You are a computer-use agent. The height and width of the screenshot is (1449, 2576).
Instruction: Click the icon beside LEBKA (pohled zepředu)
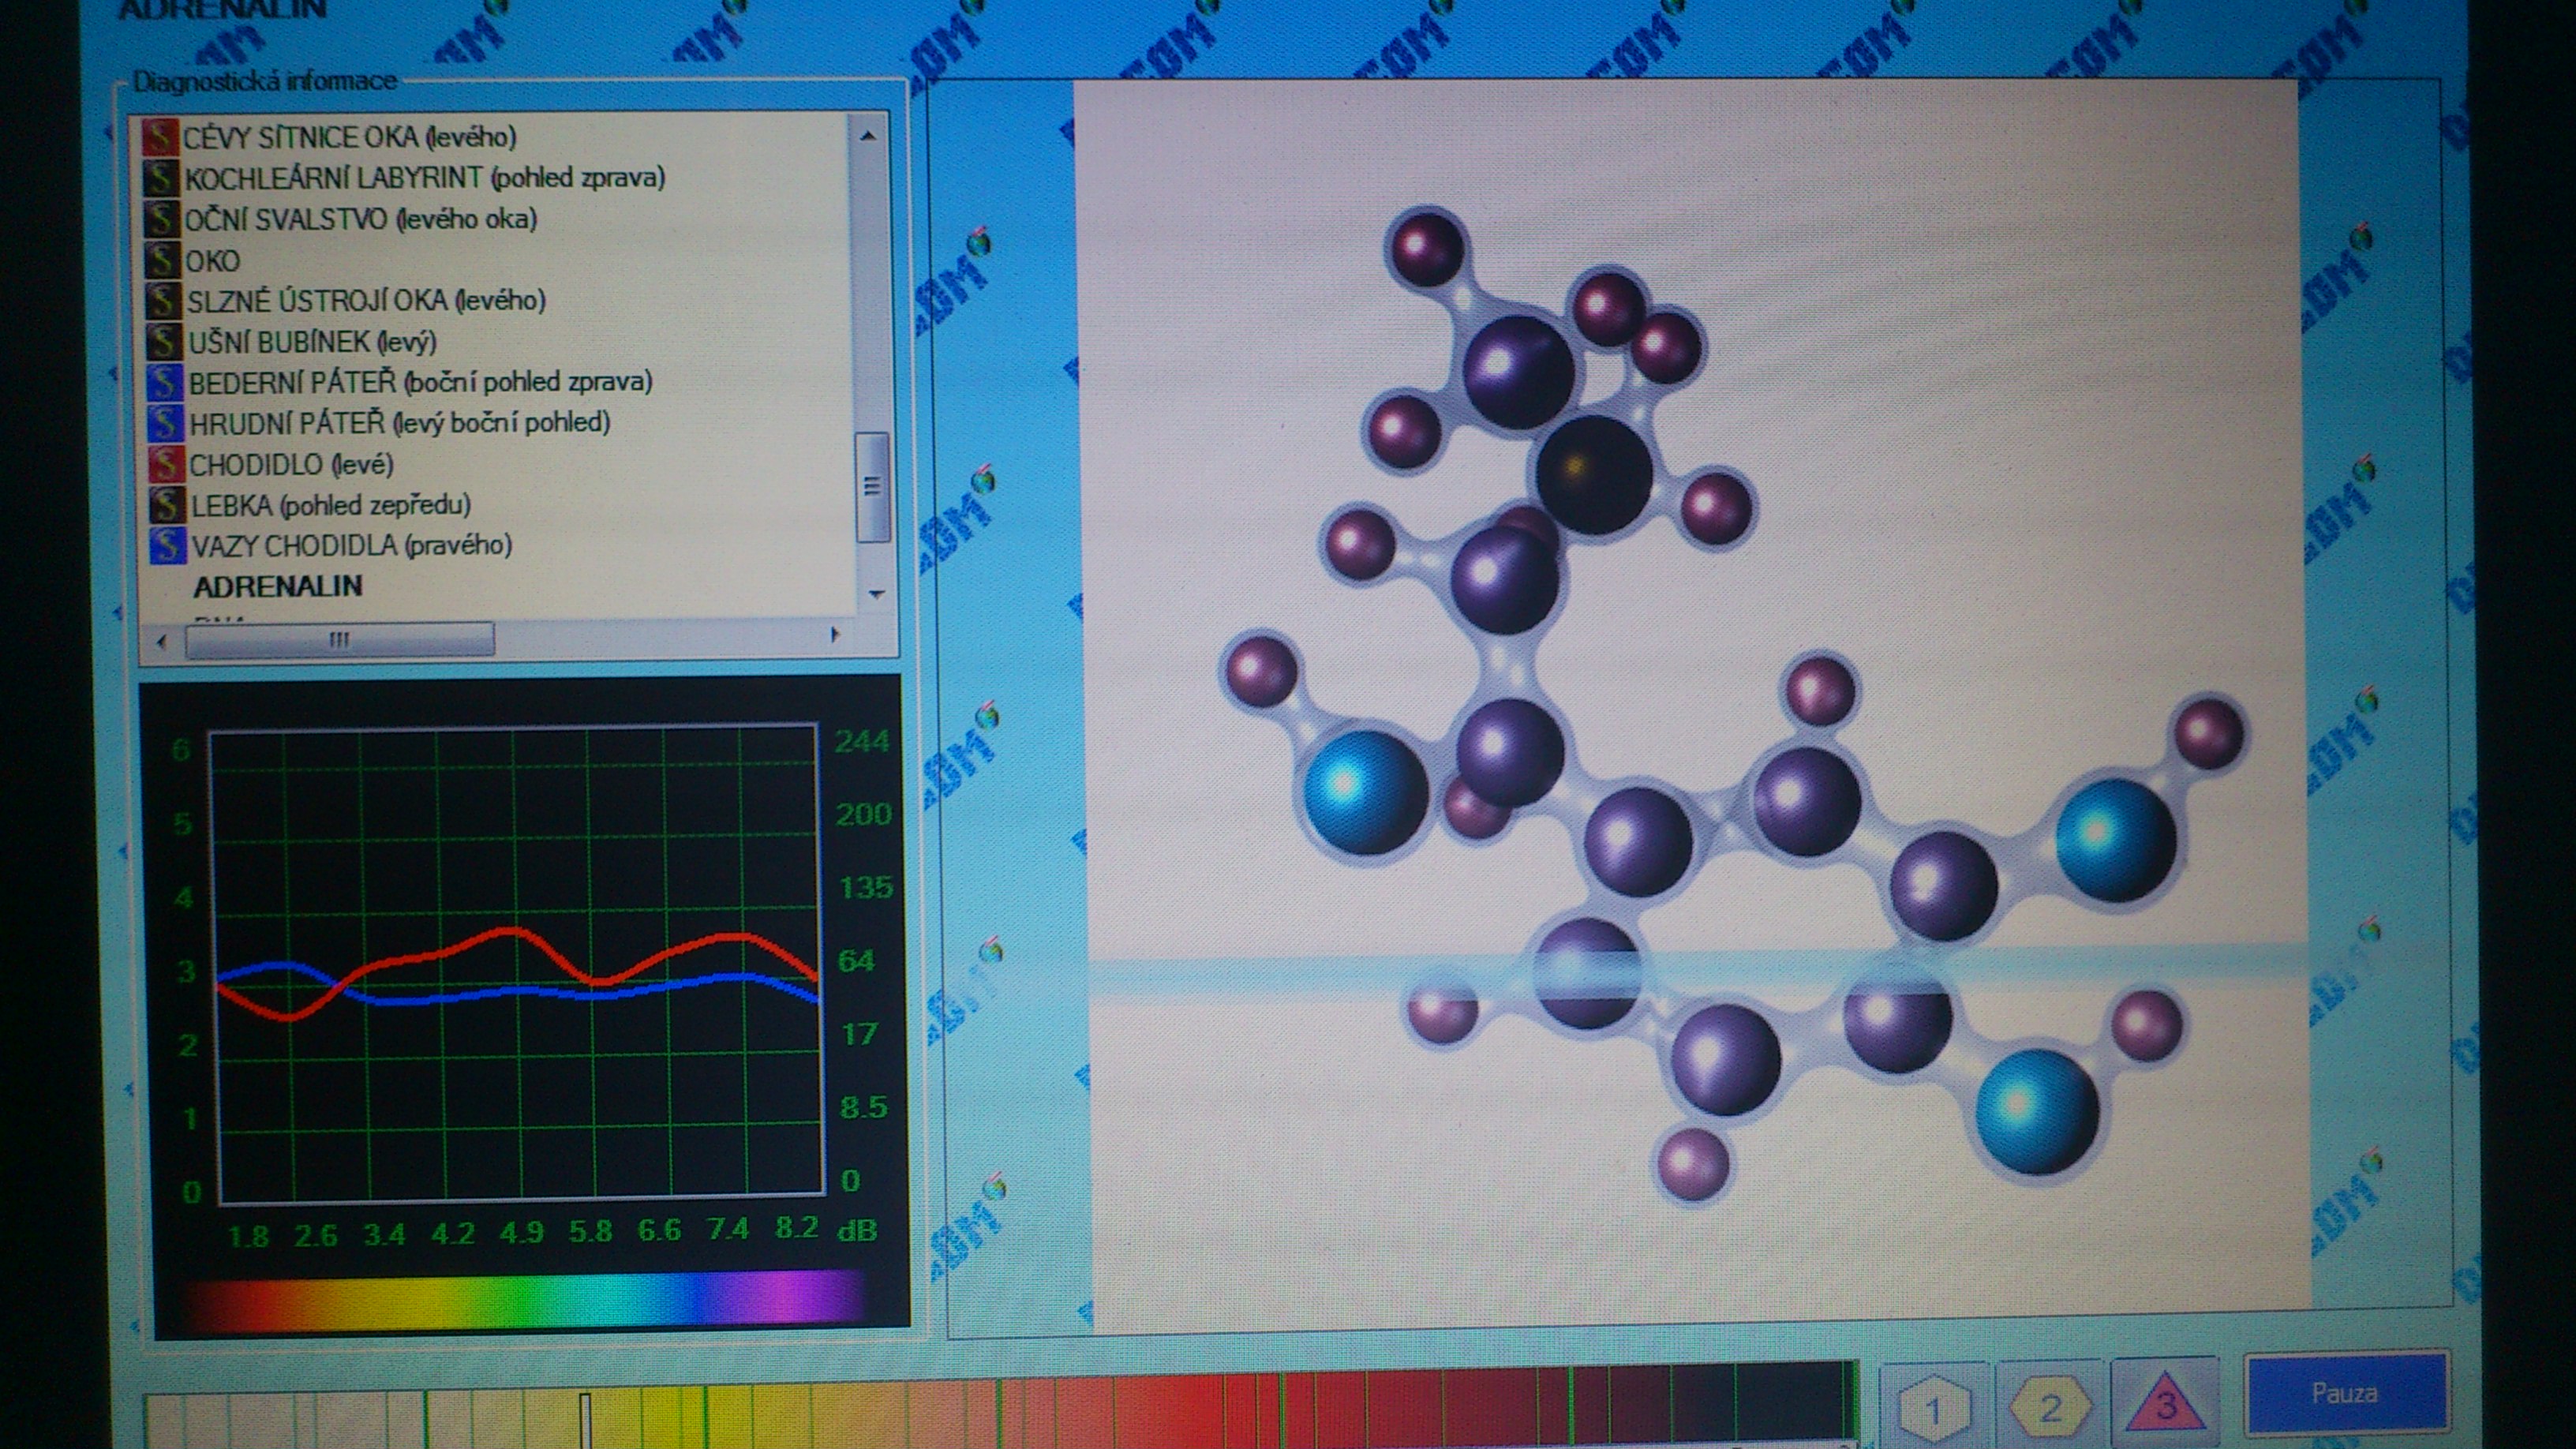(x=167, y=504)
